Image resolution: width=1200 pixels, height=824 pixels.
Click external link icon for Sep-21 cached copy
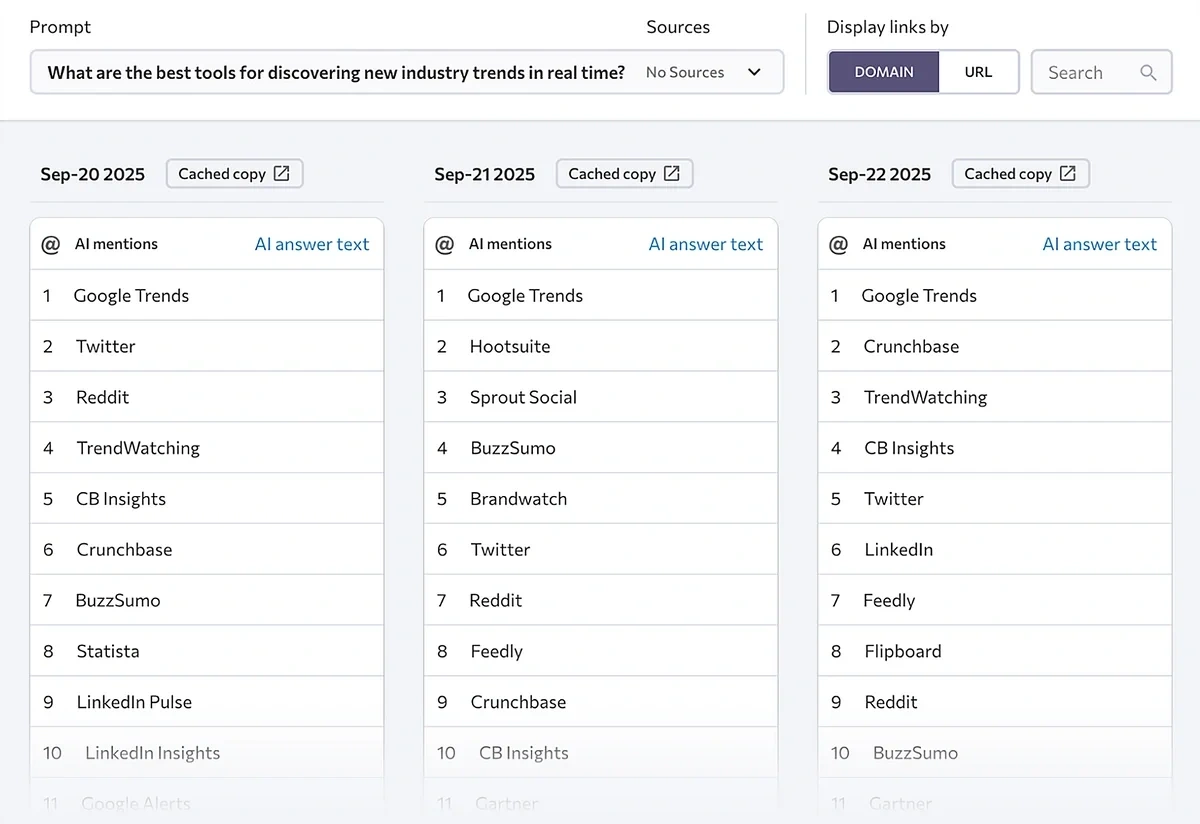(672, 174)
